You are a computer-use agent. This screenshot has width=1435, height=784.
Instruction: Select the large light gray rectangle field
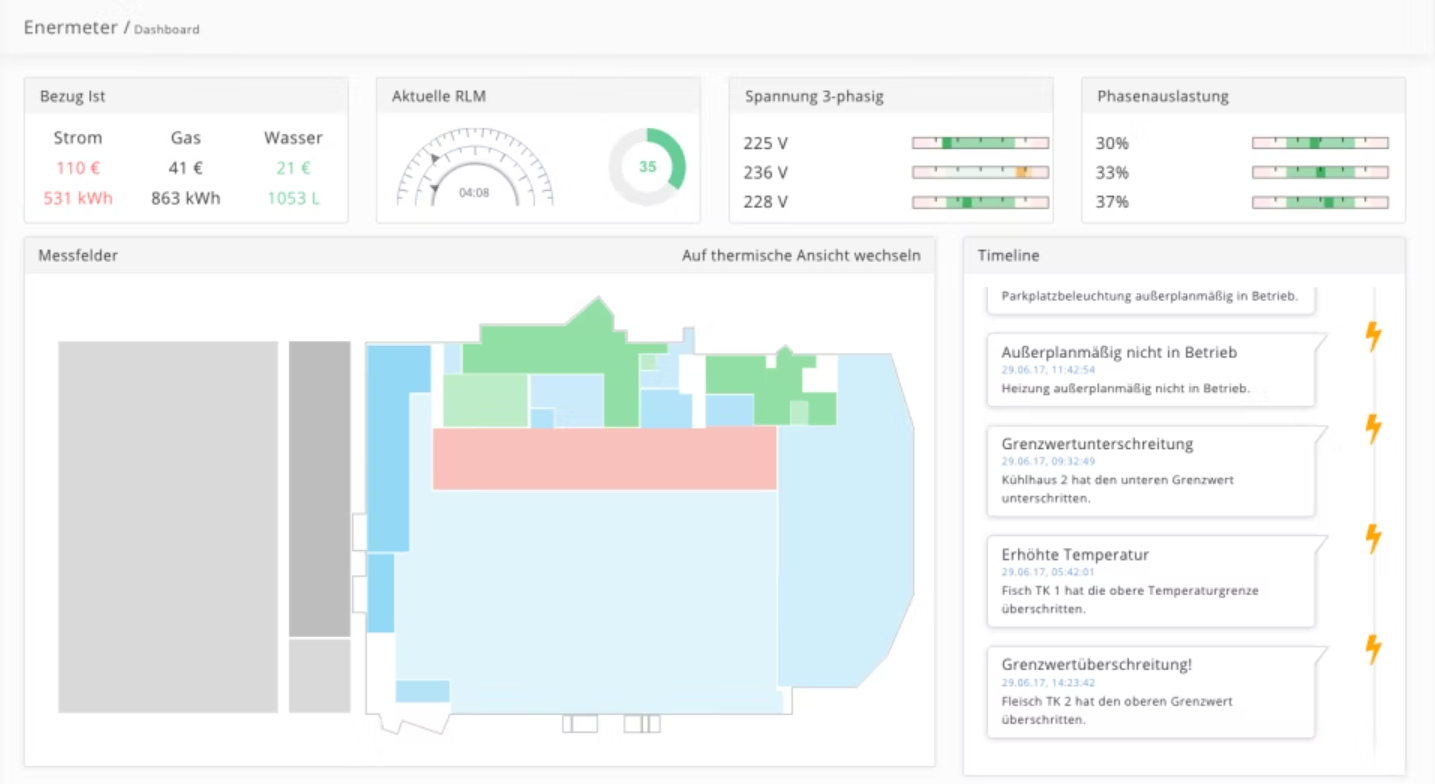[168, 527]
